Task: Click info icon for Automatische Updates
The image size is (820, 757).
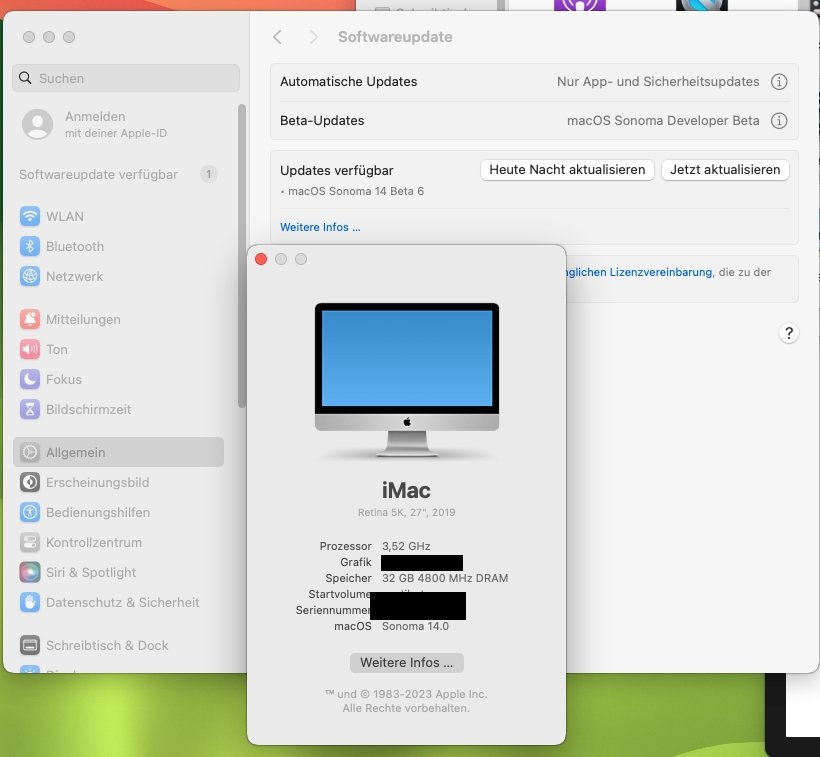Action: (779, 82)
